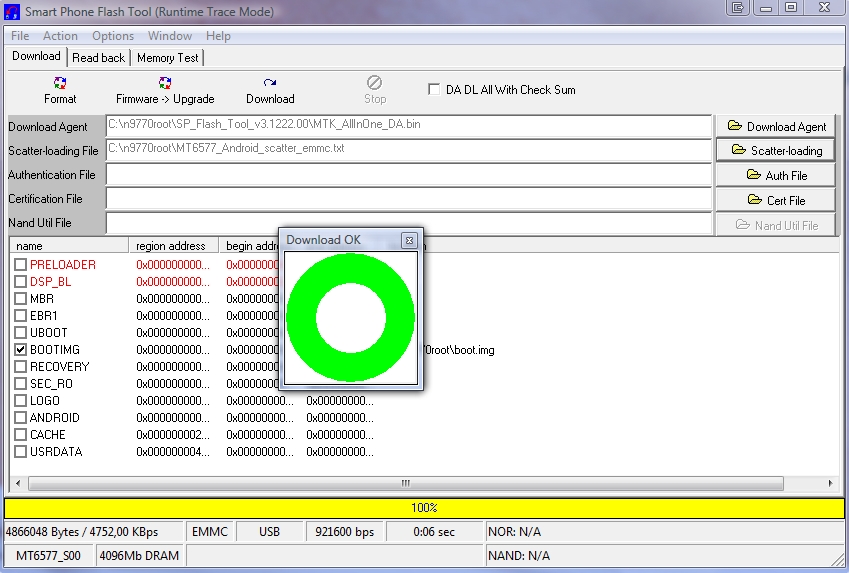Click the yellow 100% progress bar
The height and width of the screenshot is (573, 849).
[x=424, y=508]
